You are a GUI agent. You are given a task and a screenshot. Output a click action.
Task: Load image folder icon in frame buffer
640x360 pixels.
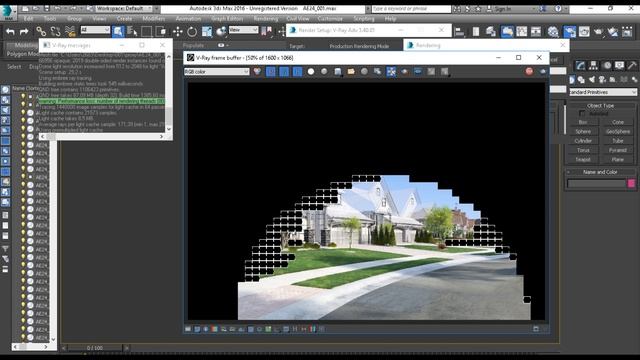point(351,72)
